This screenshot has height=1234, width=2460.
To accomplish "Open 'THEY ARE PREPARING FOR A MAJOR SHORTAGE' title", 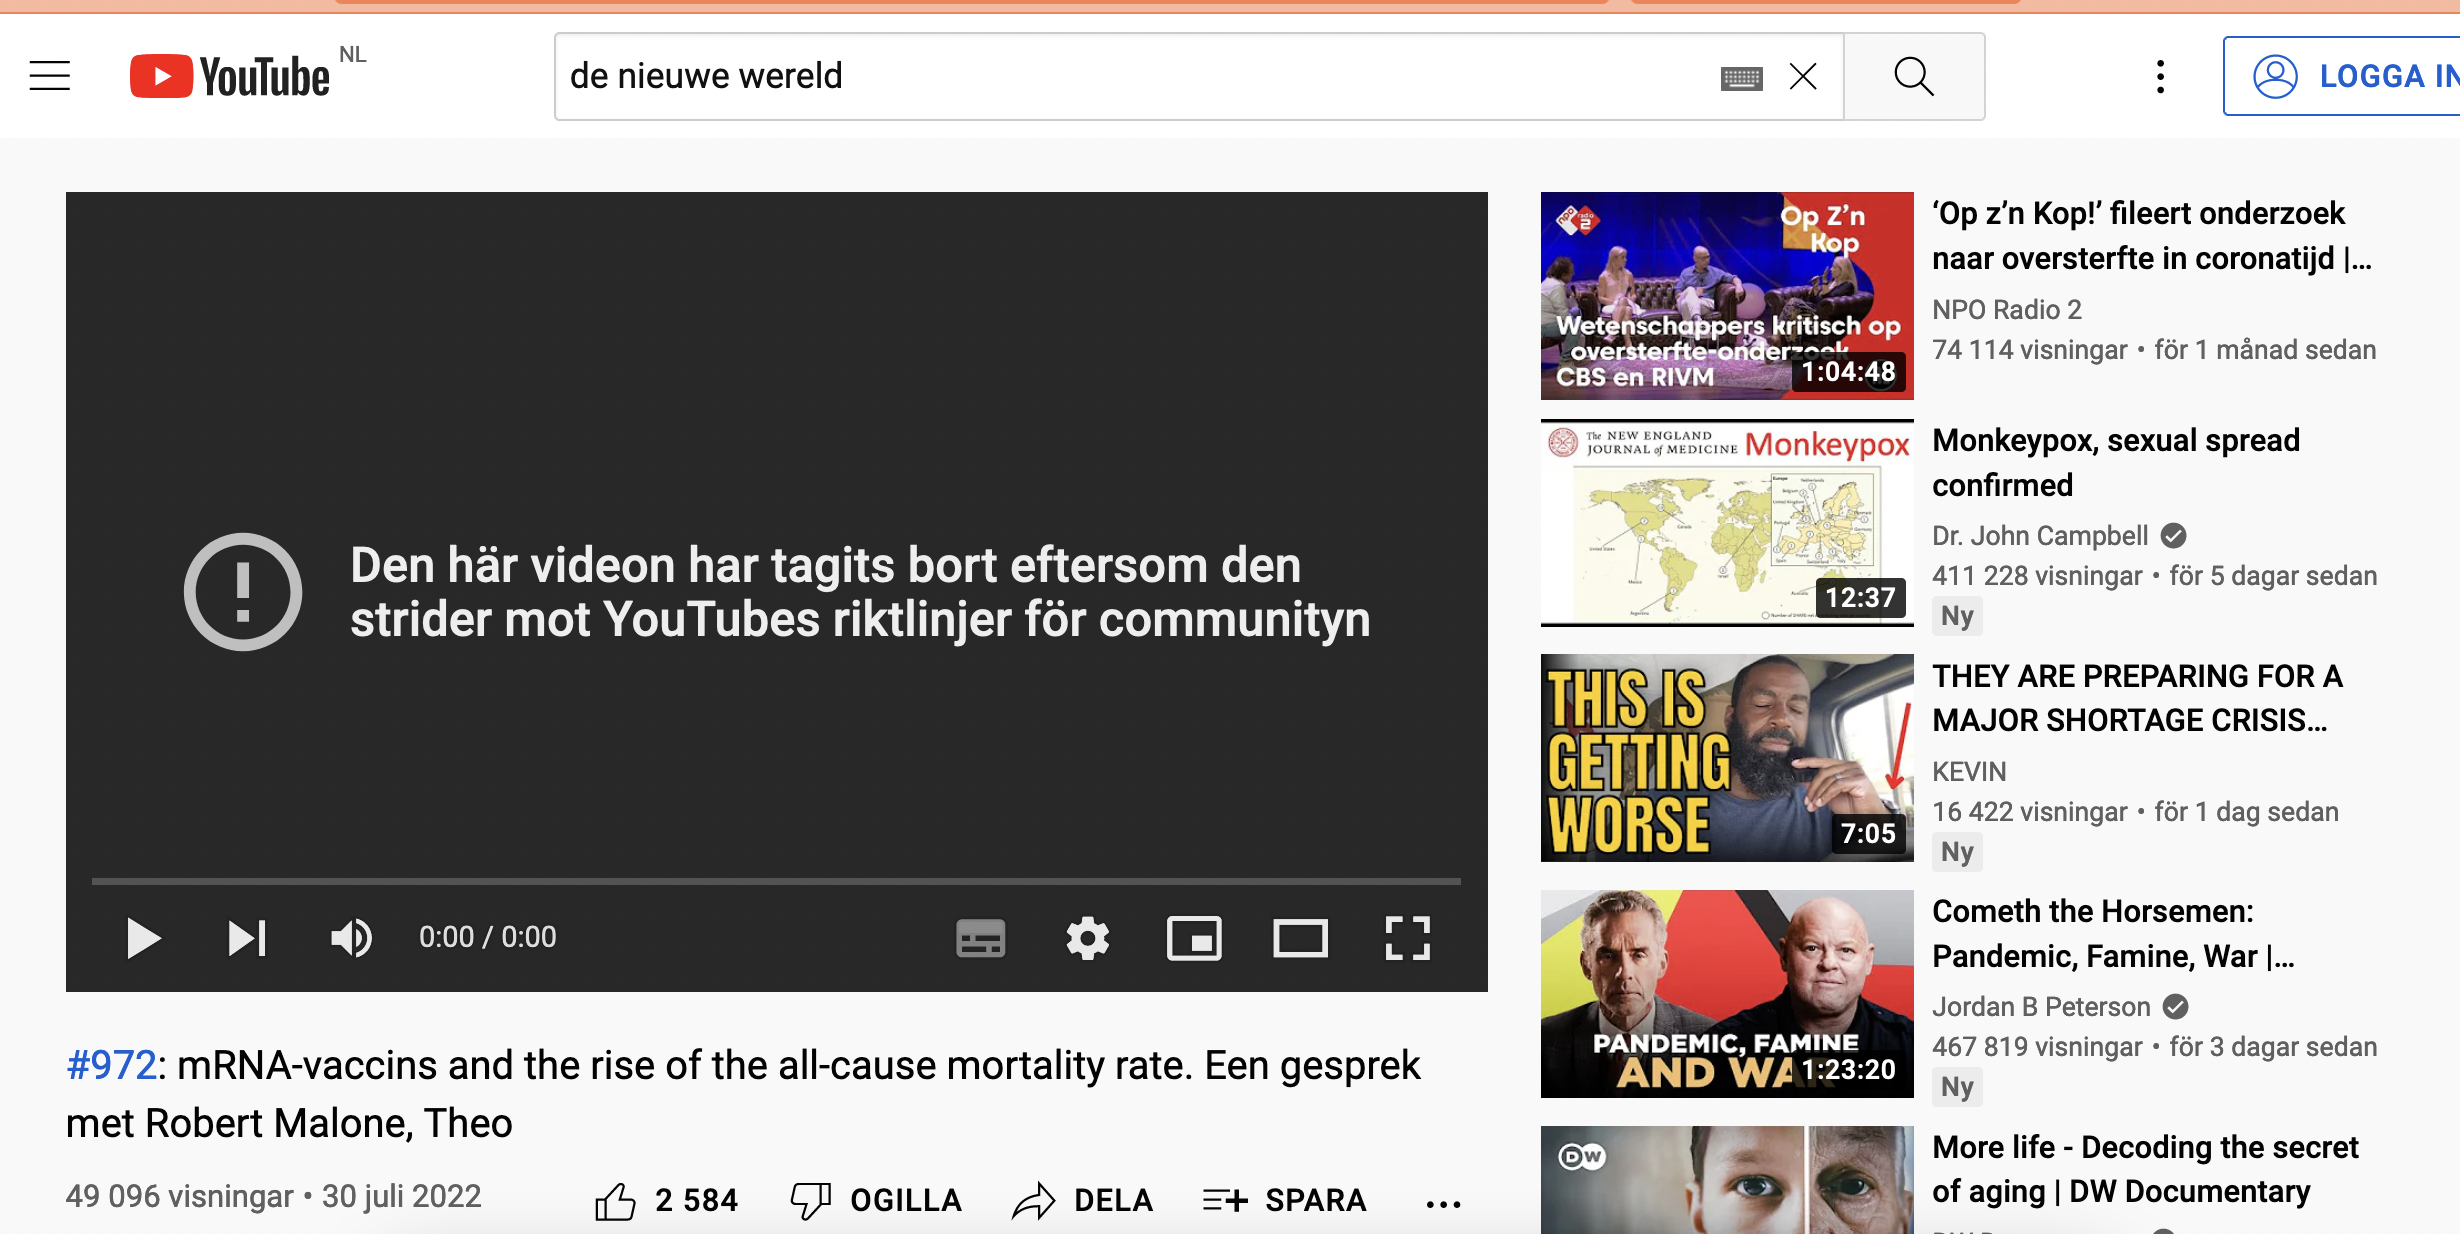I will pyautogui.click(x=2137, y=698).
